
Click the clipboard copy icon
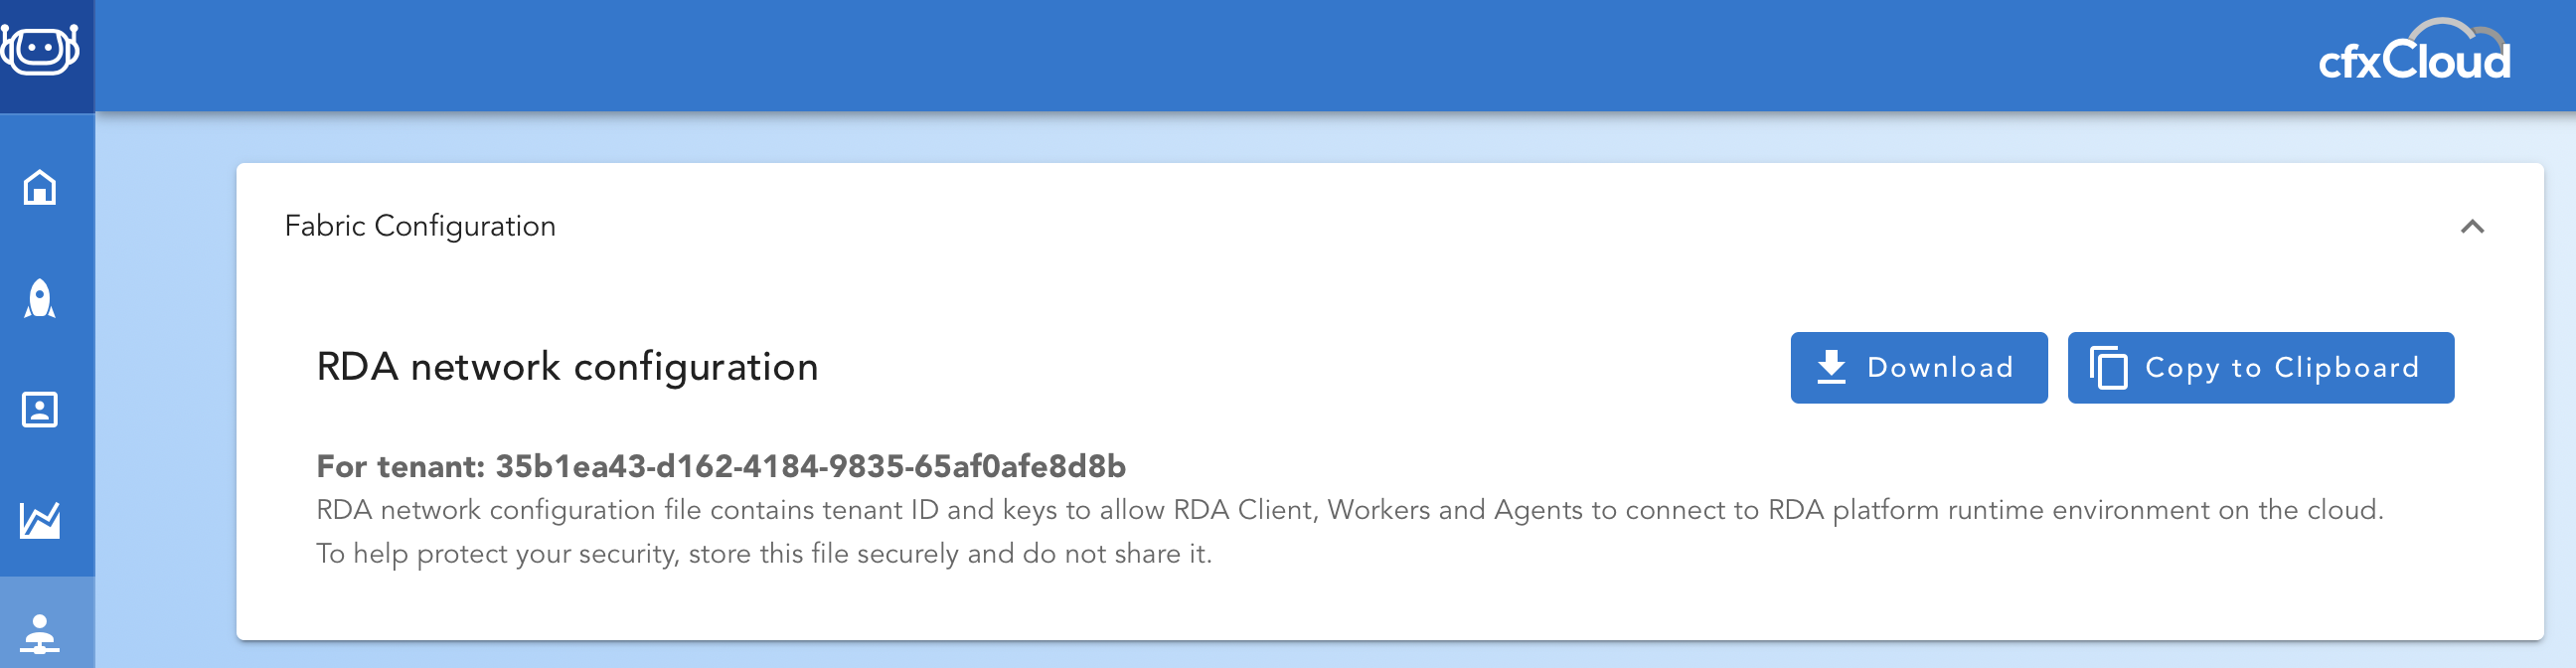[2108, 367]
